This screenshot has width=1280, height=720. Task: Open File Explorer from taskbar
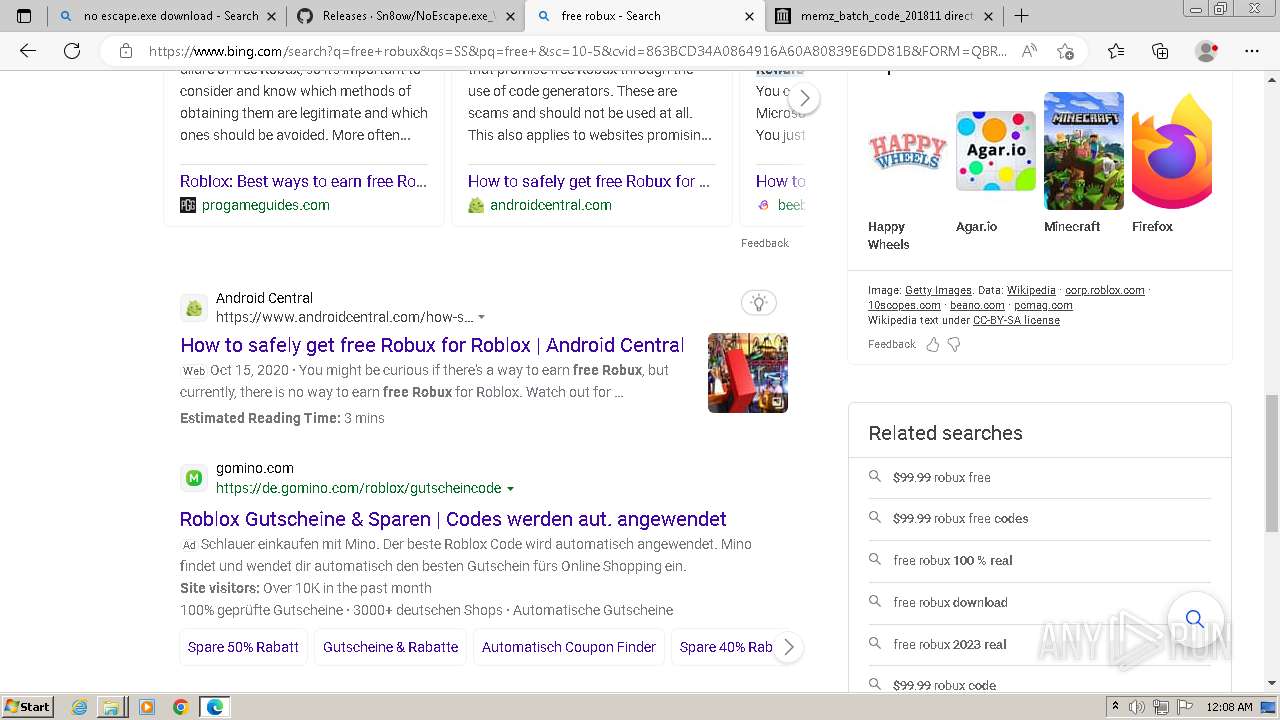(110, 707)
